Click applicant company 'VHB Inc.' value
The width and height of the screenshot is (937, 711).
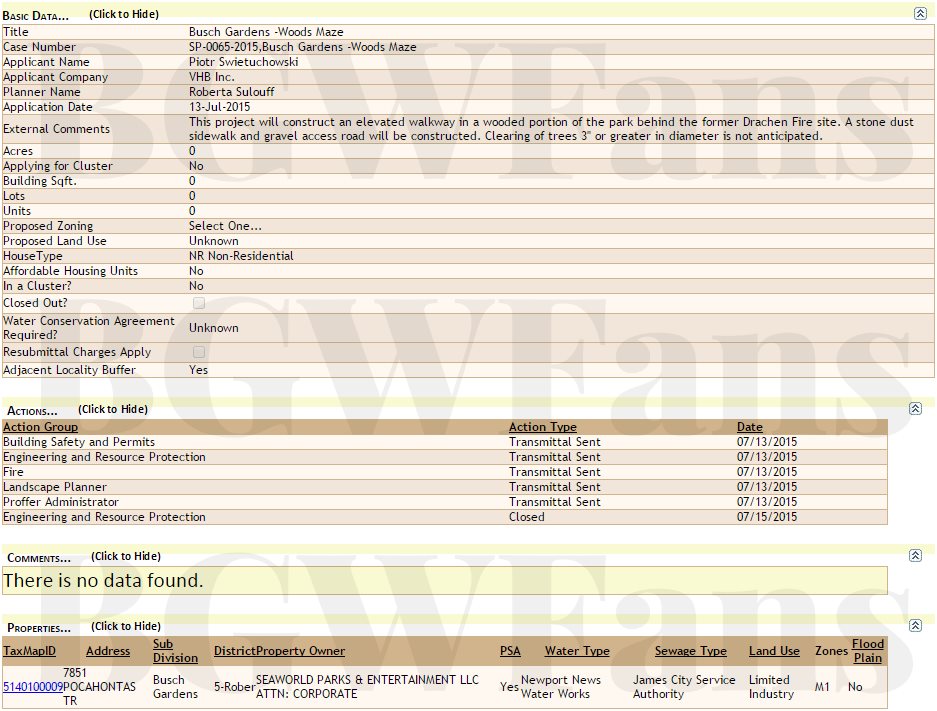click(x=212, y=76)
